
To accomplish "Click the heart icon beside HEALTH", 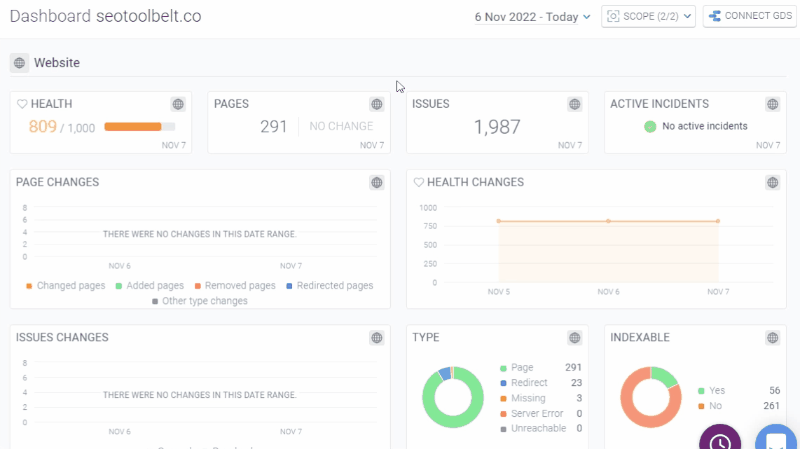I will tap(22, 104).
